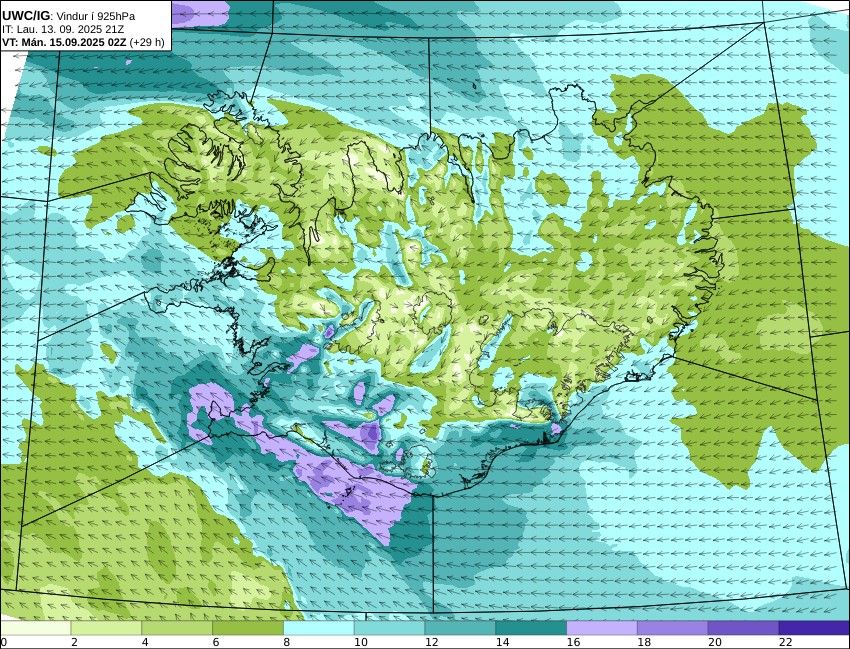This screenshot has width=850, height=649.
Task: Click the 'VT: Mán. 15.09.2025 02Z' line
Action: [65, 42]
